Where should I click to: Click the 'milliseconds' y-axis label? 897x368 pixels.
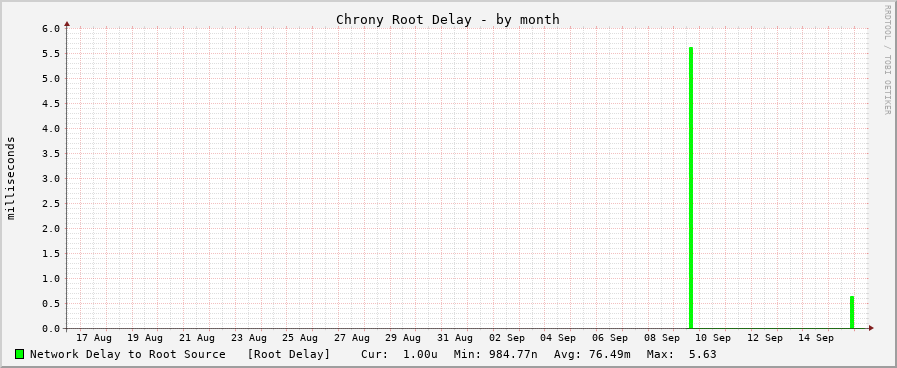pos(11,178)
